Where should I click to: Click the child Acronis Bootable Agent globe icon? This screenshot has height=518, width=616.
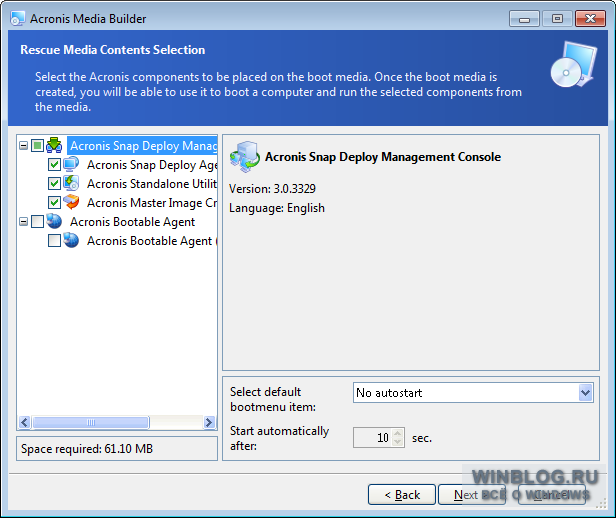coord(71,240)
